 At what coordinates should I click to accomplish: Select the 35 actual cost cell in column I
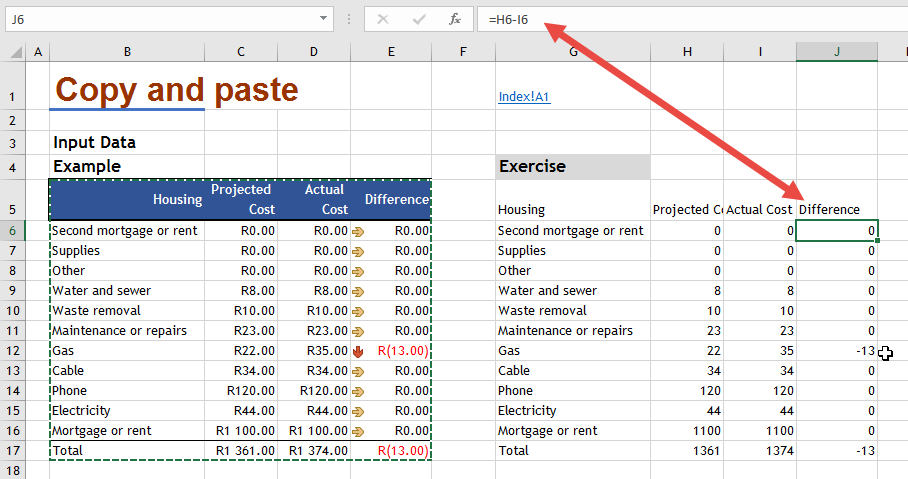(760, 350)
